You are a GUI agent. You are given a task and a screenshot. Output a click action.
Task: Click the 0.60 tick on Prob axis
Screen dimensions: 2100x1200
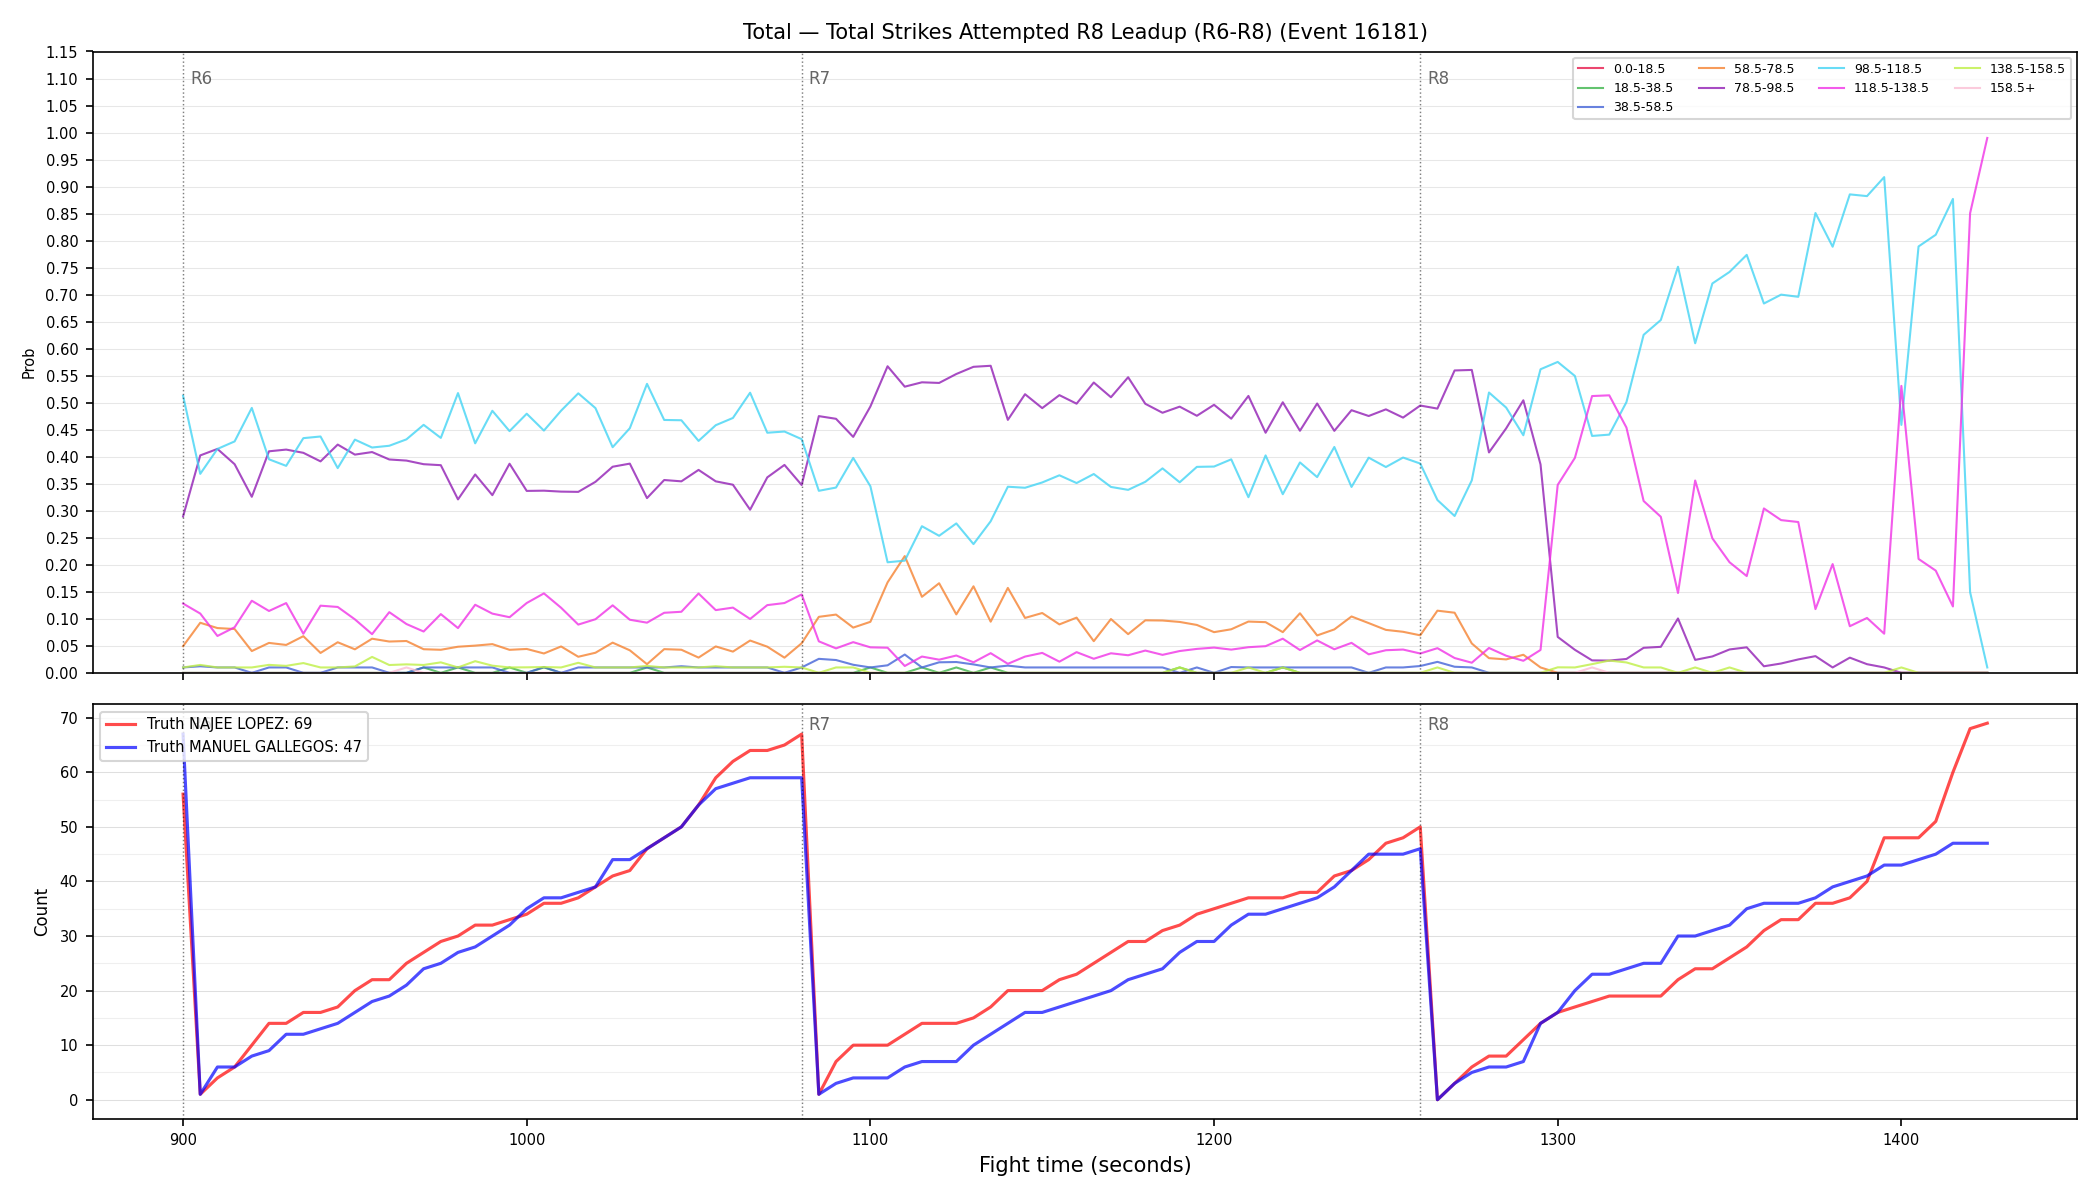(62, 349)
